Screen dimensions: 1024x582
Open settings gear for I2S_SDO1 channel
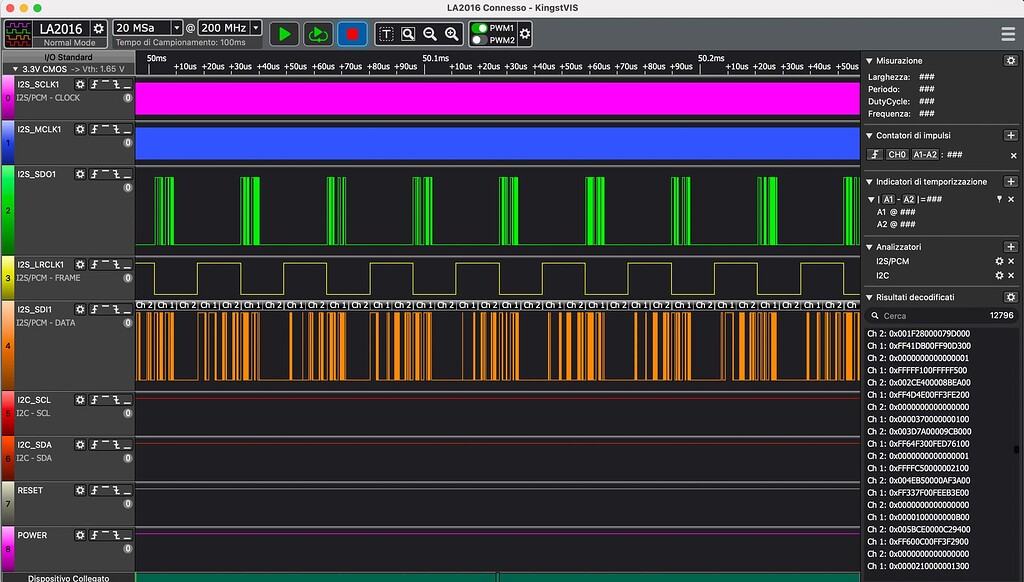(x=81, y=174)
